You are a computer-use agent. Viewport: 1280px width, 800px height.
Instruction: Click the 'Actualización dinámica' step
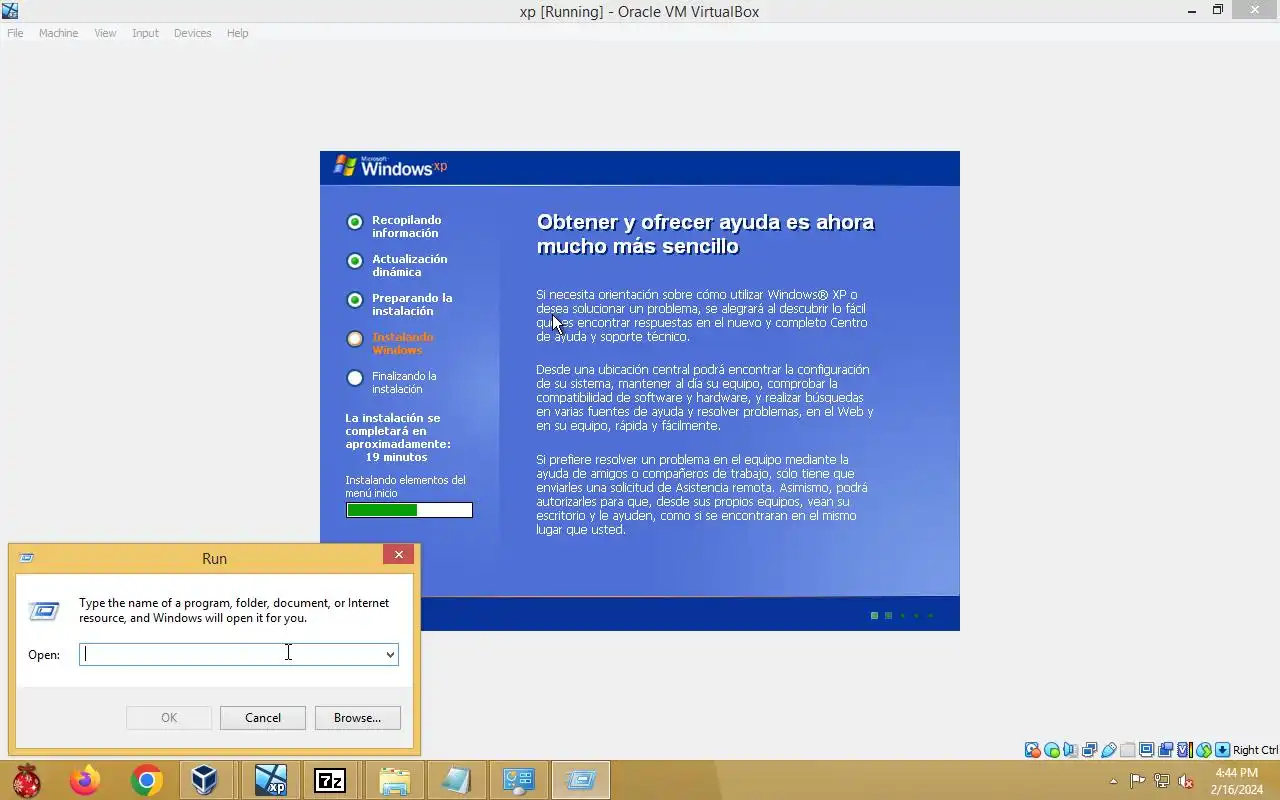pyautogui.click(x=409, y=265)
